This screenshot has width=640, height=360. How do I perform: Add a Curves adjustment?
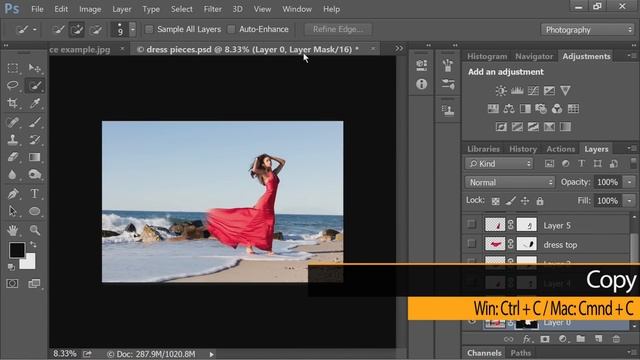click(533, 91)
